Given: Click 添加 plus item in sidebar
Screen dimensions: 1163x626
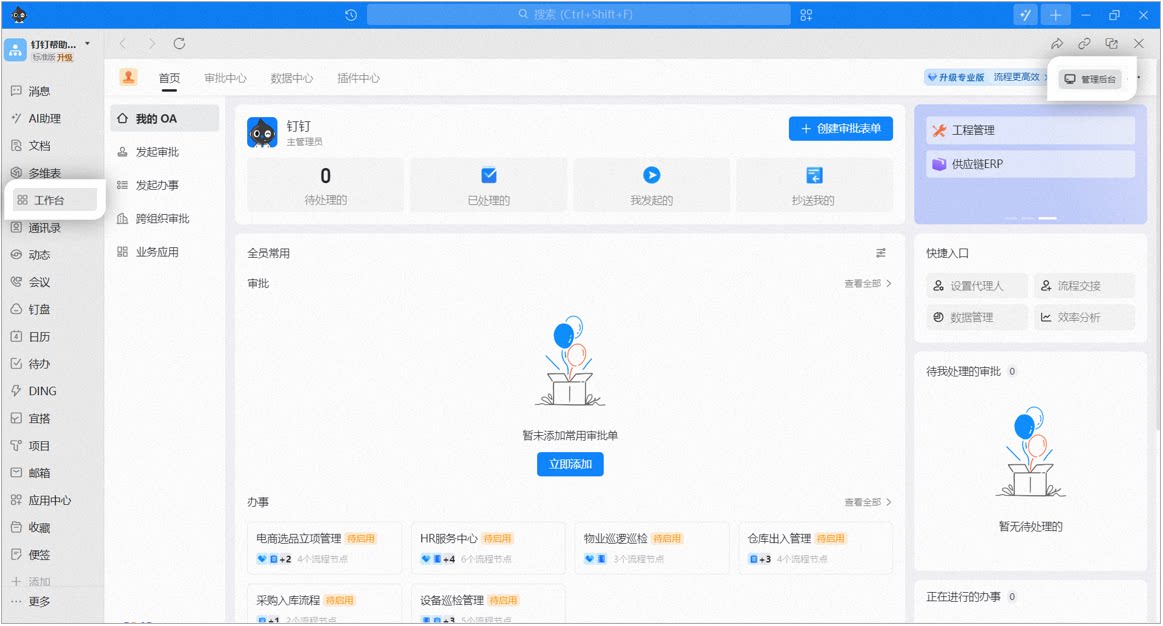Looking at the screenshot, I should tap(31, 581).
